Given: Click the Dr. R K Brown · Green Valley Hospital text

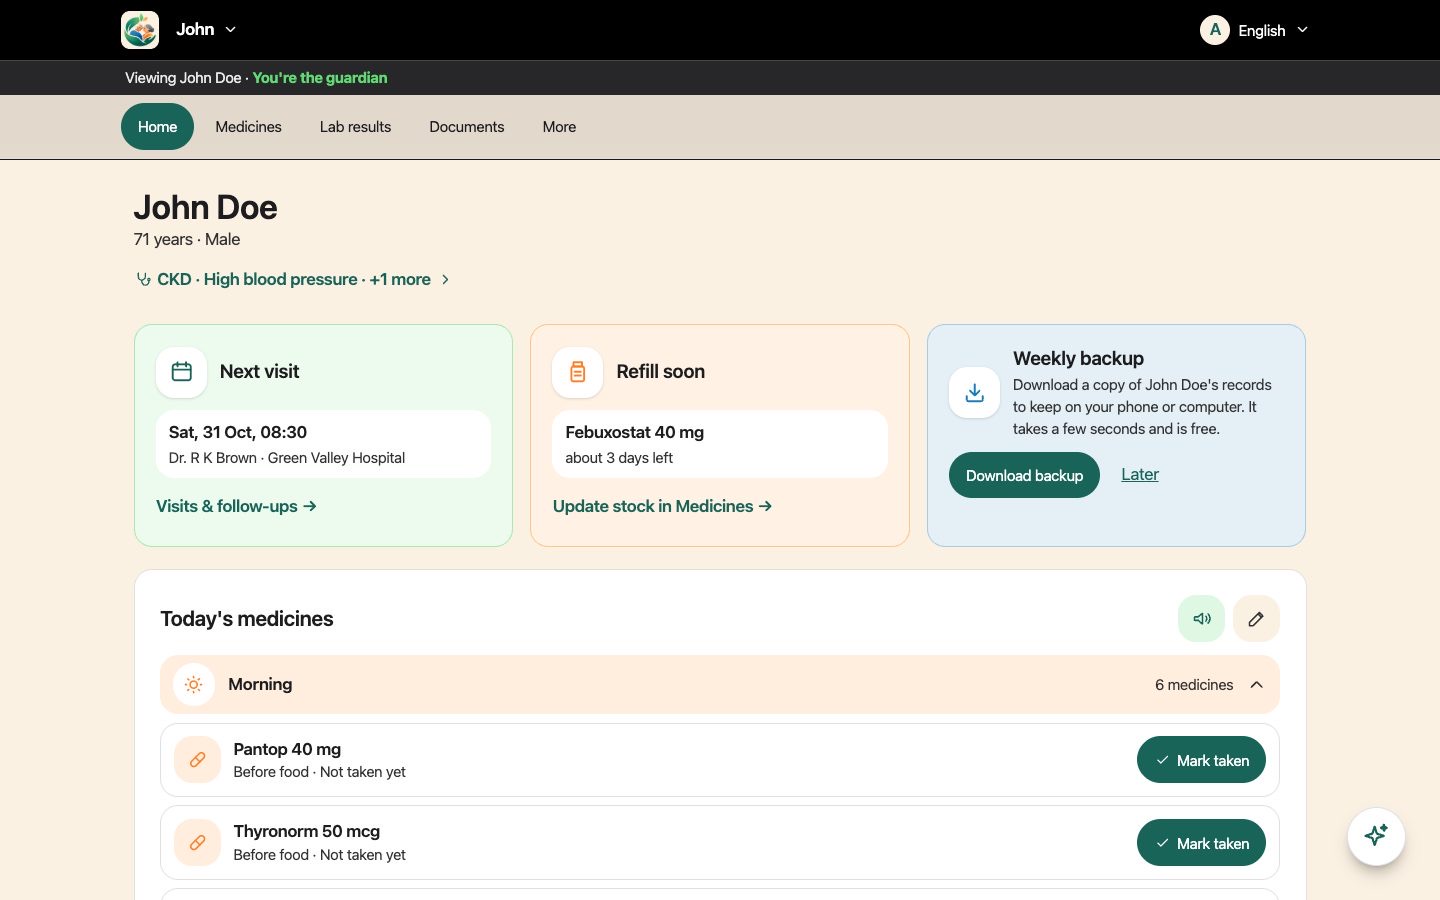Looking at the screenshot, I should coord(287,458).
